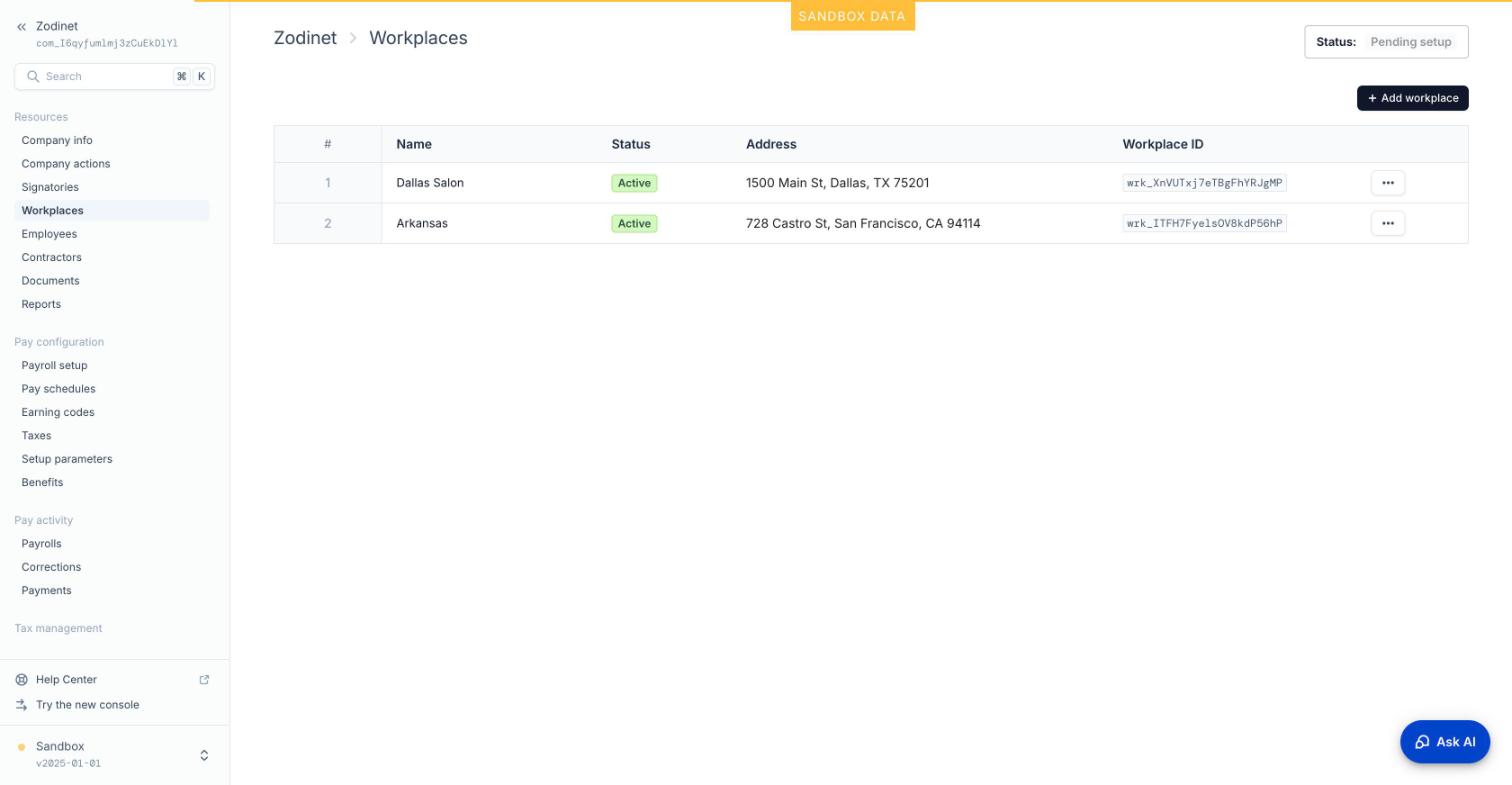Viewport: 1512px width, 785px height.
Task: Click the search magnifier icon
Action: [x=33, y=77]
